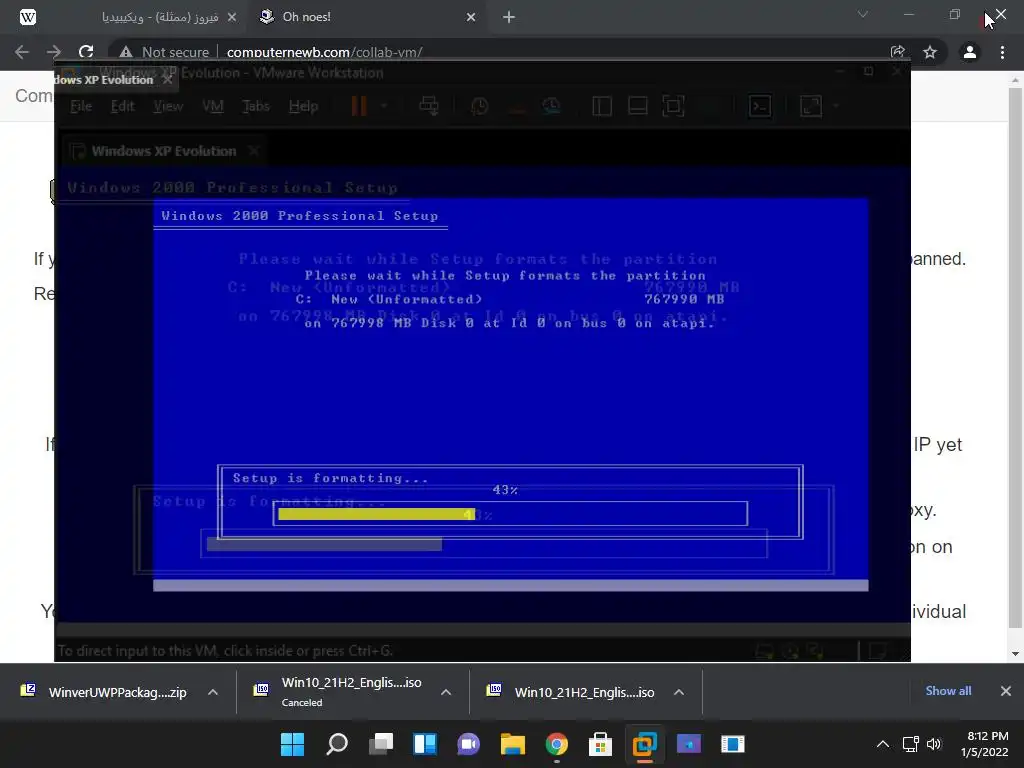
Task: Go forward in Chrome history
Action: click(x=54, y=52)
